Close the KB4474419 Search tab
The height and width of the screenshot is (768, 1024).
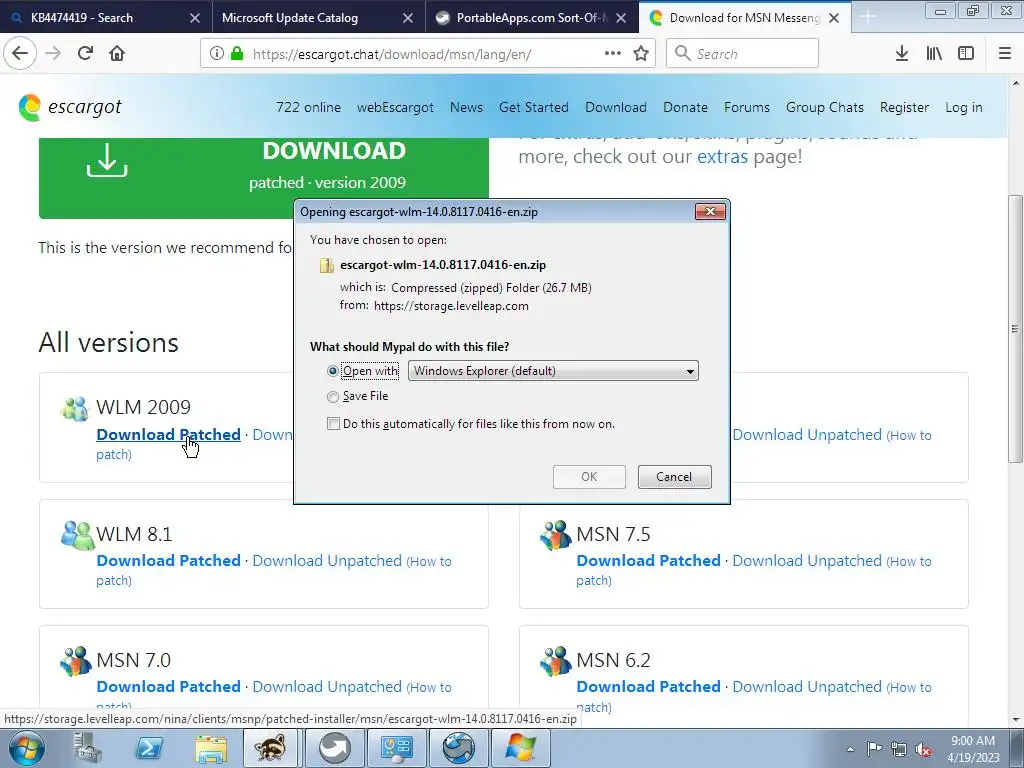point(195,18)
